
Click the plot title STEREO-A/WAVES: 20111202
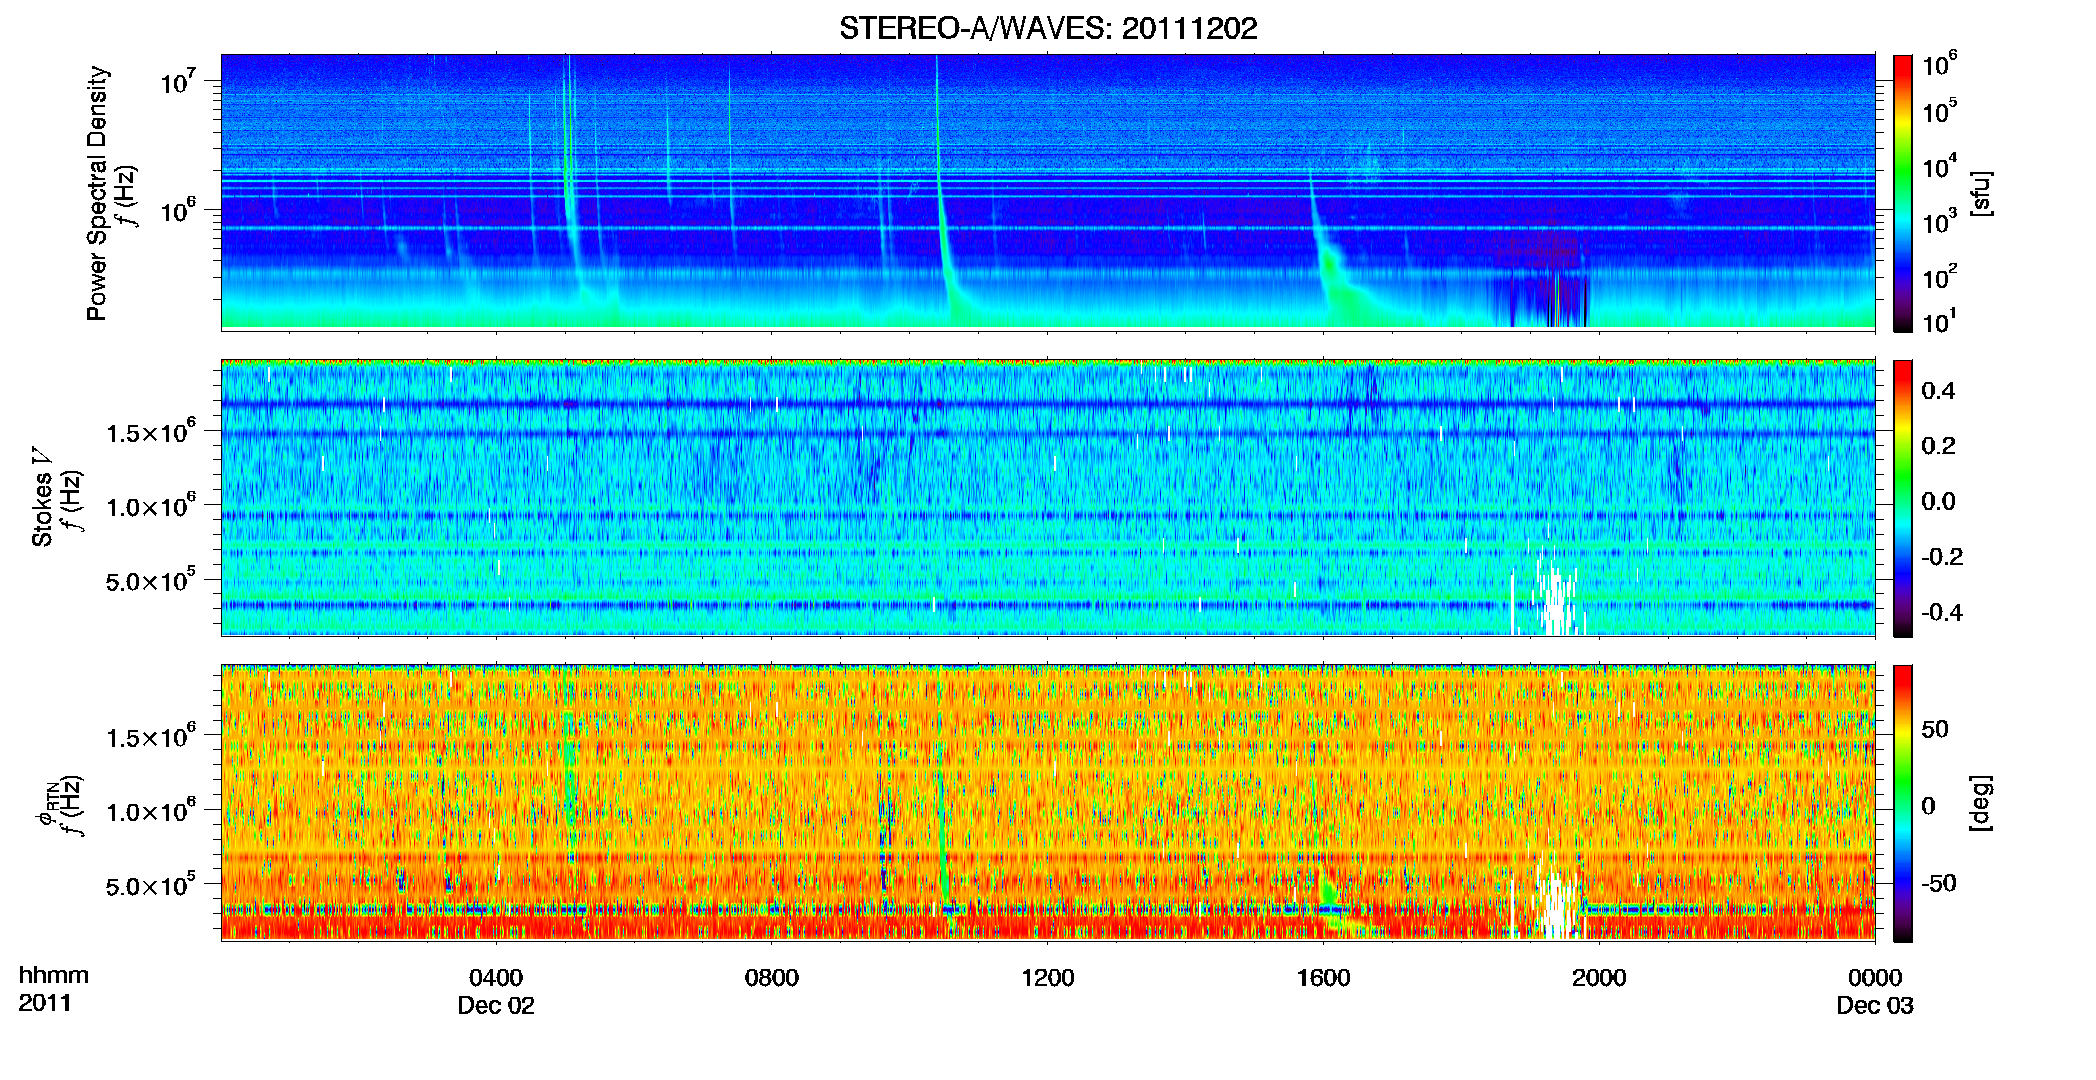[x=1048, y=28]
